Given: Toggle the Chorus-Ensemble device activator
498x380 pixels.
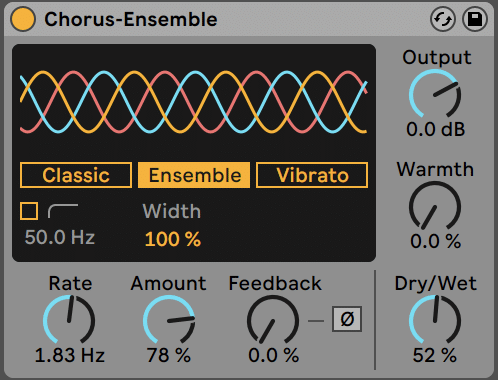Looking at the screenshot, I should (x=23, y=19).
